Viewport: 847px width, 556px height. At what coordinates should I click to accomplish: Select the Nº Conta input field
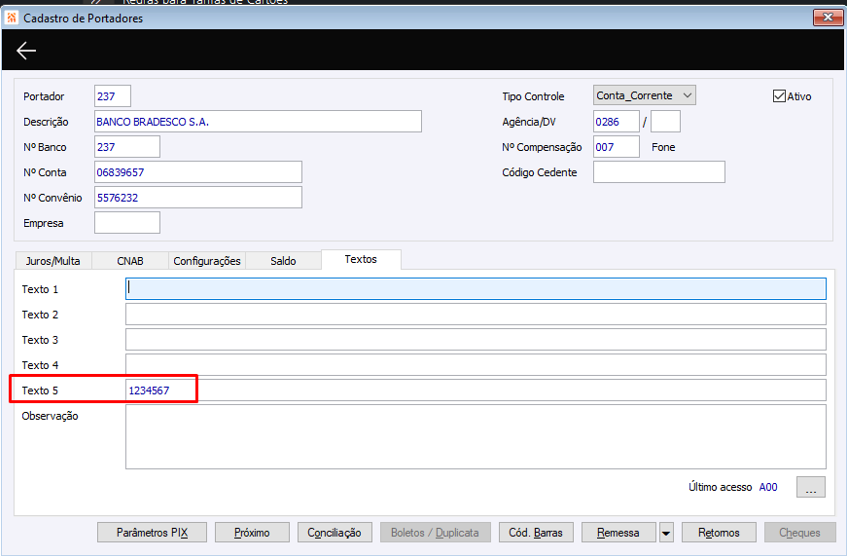click(198, 172)
